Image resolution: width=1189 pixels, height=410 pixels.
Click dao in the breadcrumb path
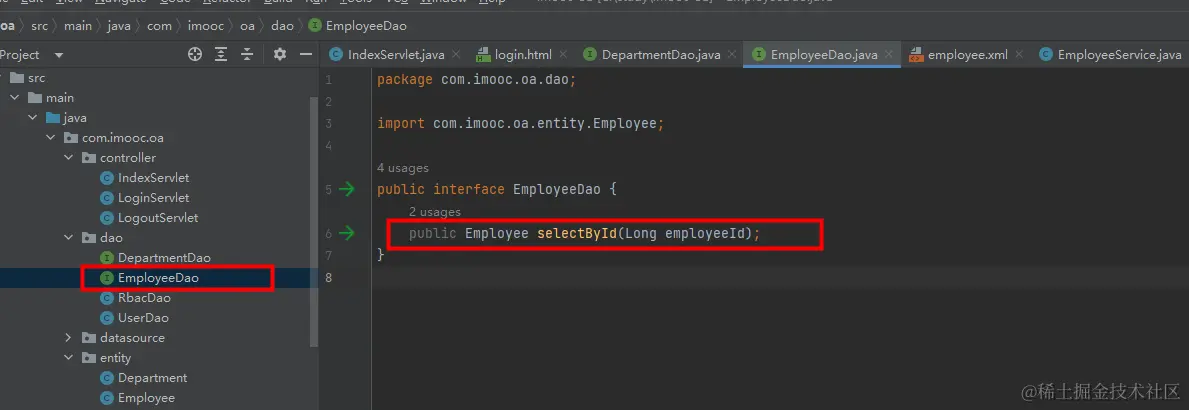[282, 26]
